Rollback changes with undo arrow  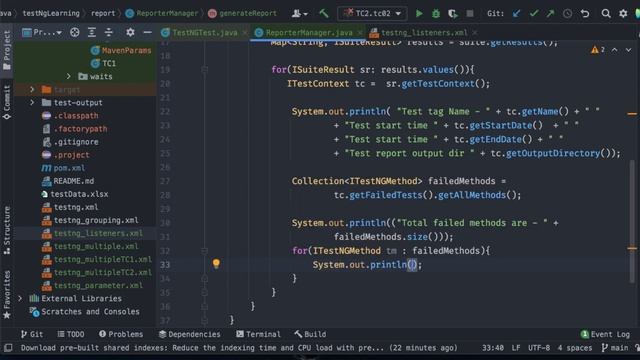(x=584, y=13)
